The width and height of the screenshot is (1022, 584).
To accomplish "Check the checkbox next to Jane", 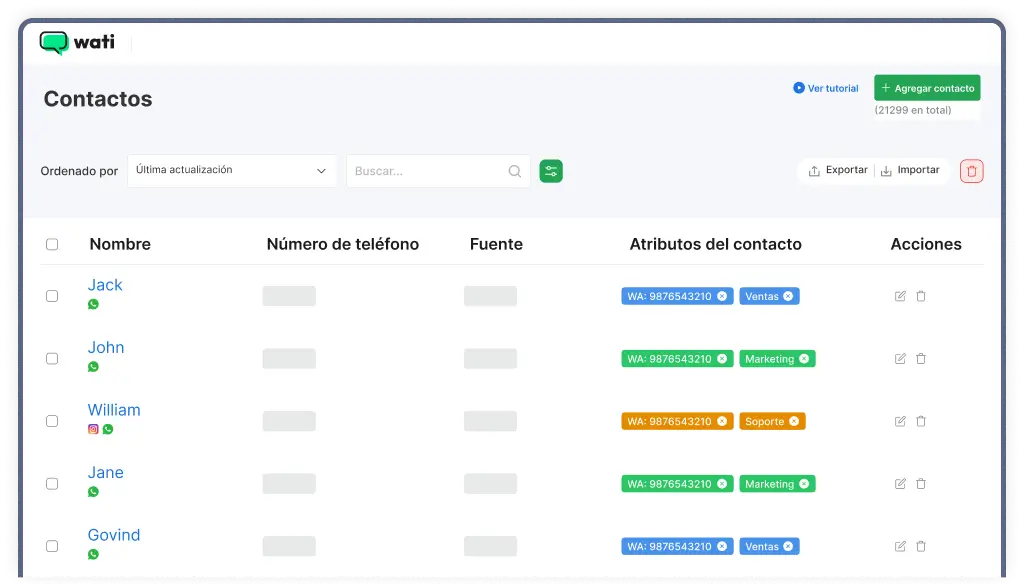I will [52, 483].
